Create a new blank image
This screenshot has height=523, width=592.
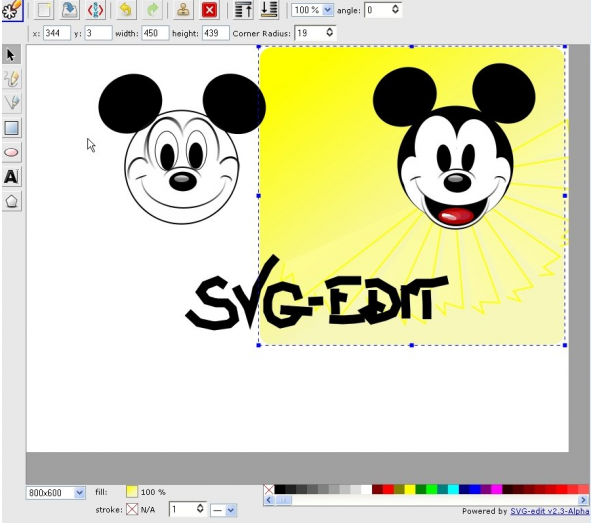[x=44, y=10]
